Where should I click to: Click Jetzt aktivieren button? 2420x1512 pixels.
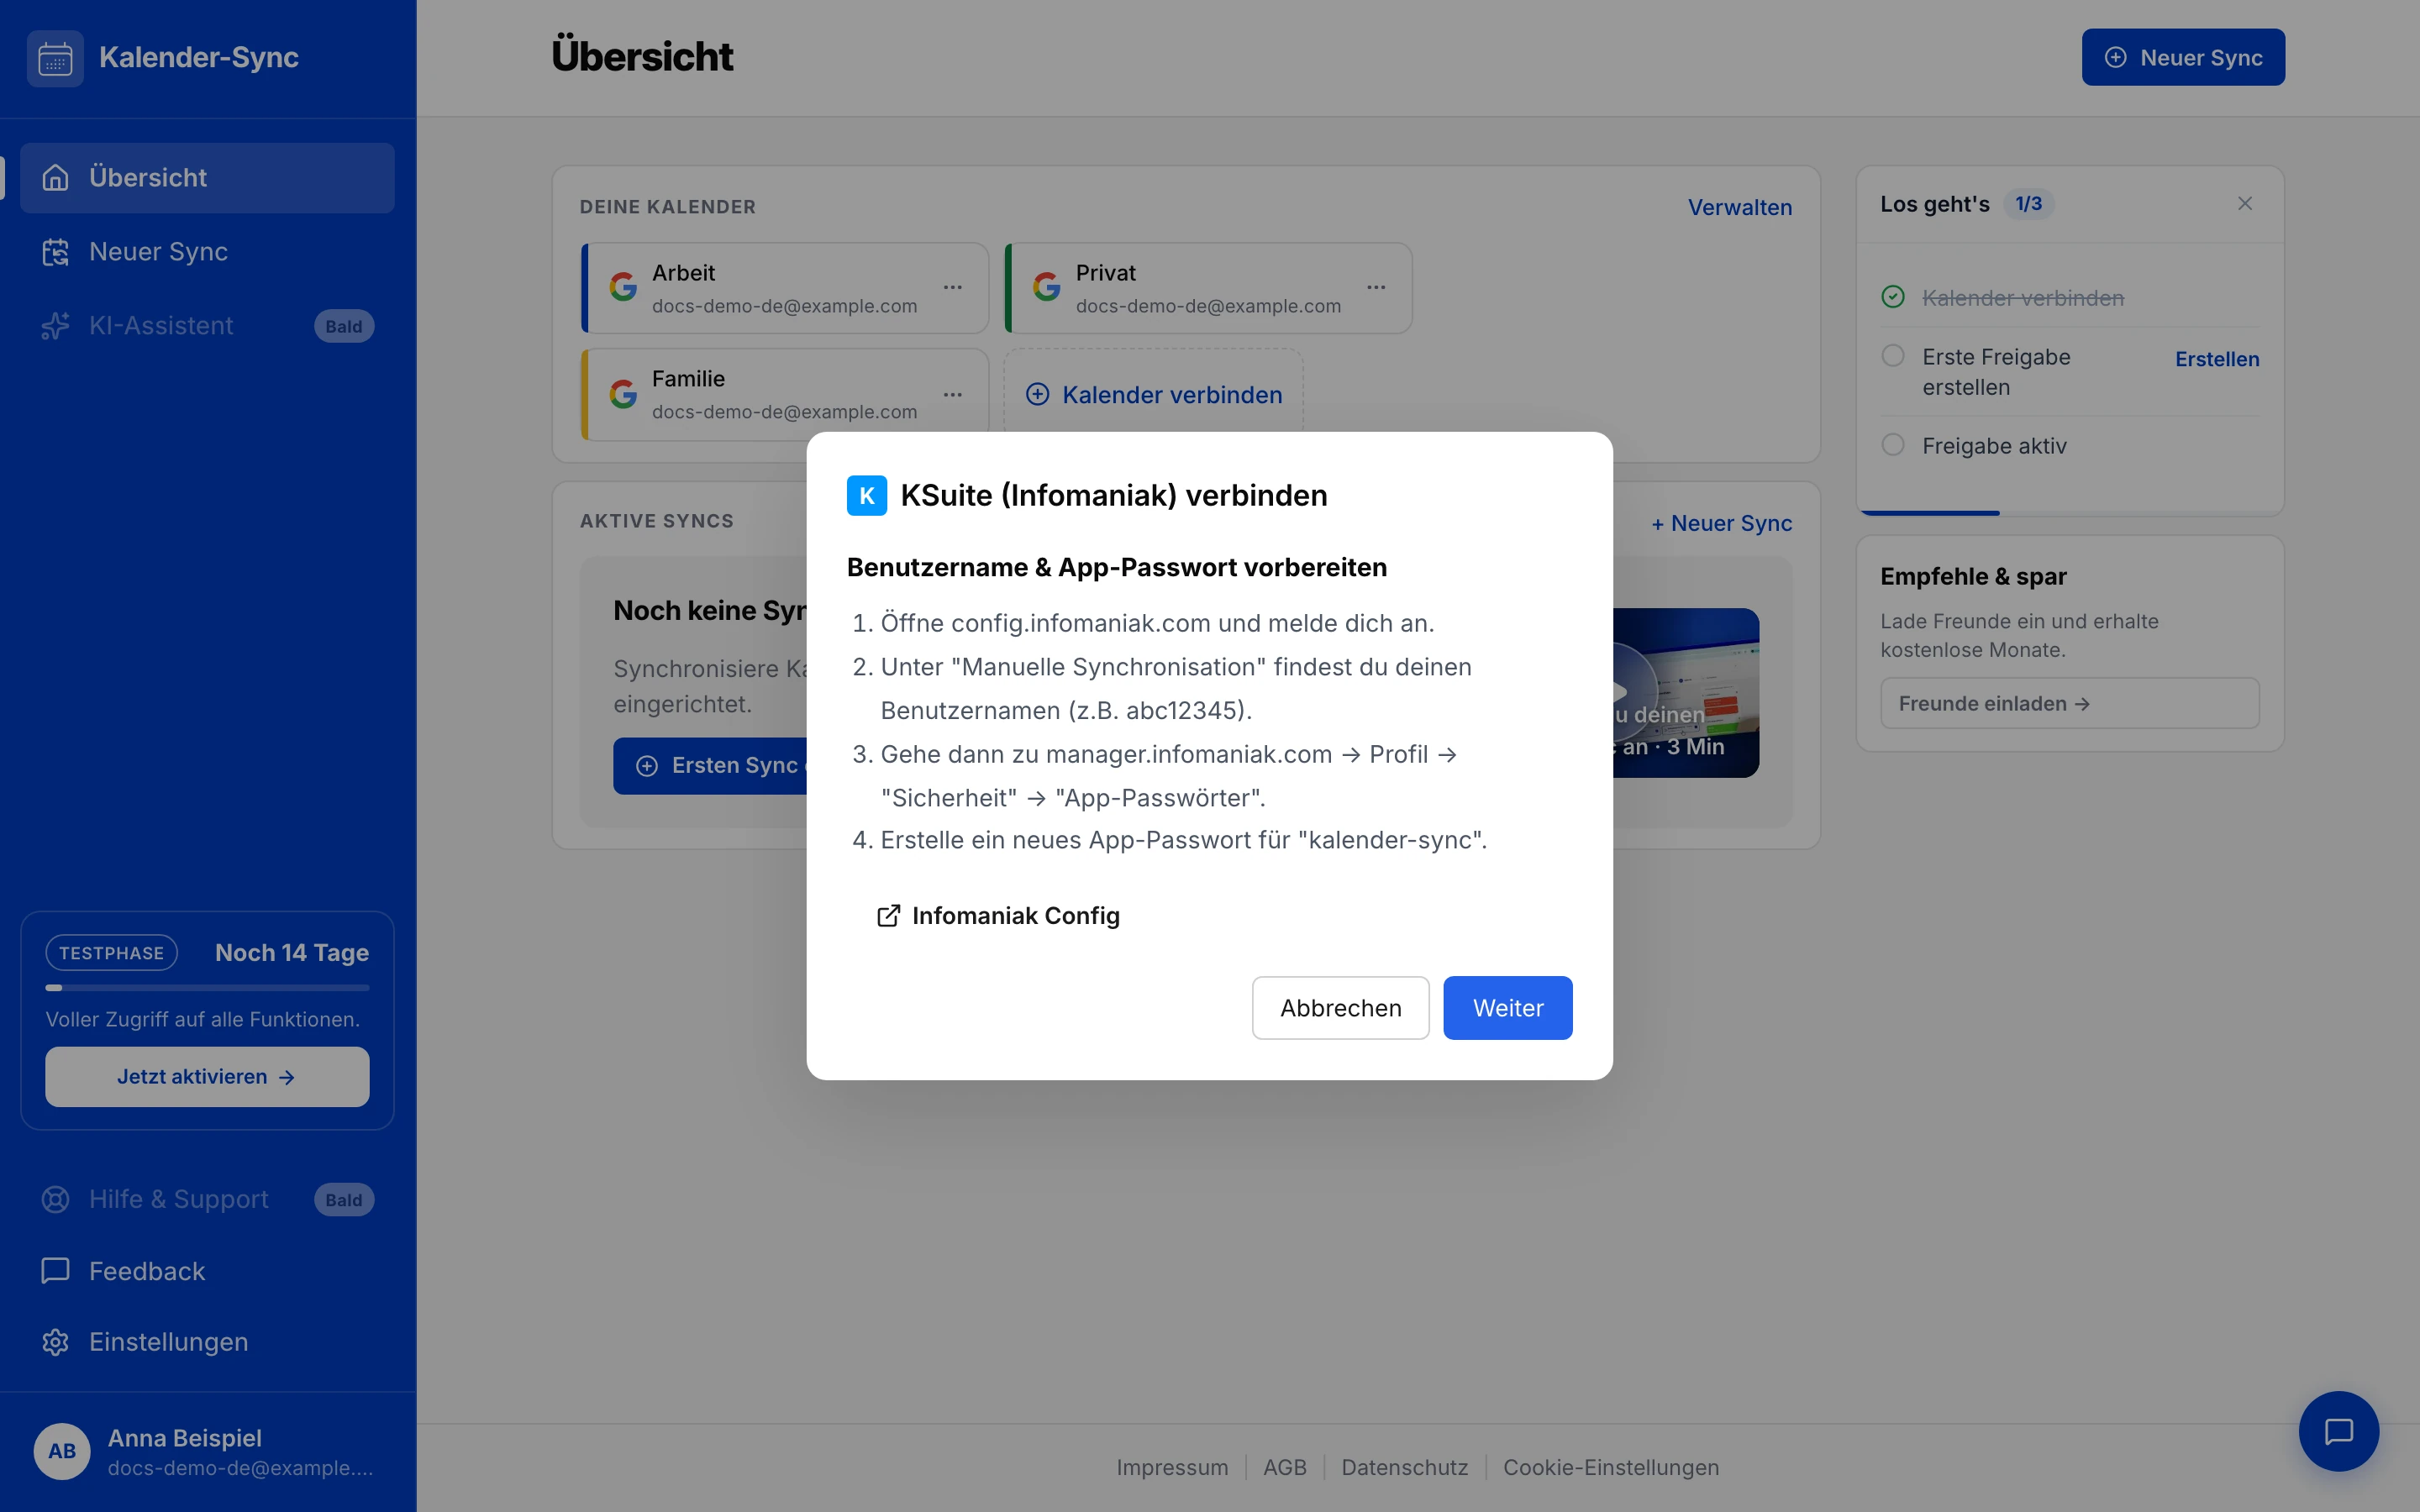click(x=207, y=1077)
